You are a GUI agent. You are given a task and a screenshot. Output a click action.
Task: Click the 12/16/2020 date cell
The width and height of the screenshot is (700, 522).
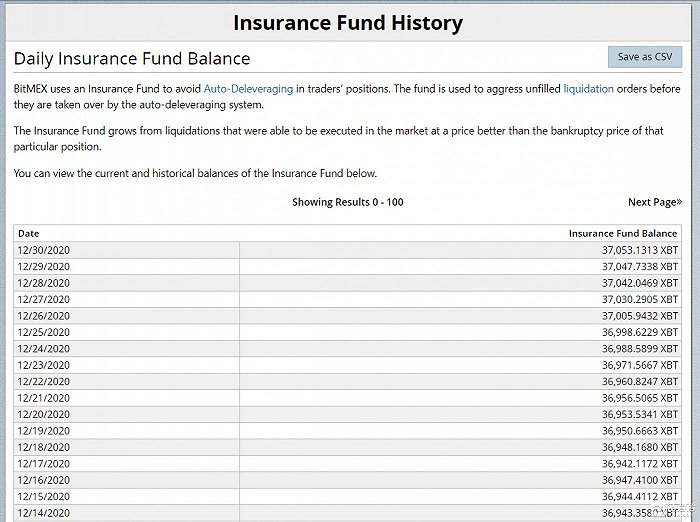pyautogui.click(x=43, y=479)
